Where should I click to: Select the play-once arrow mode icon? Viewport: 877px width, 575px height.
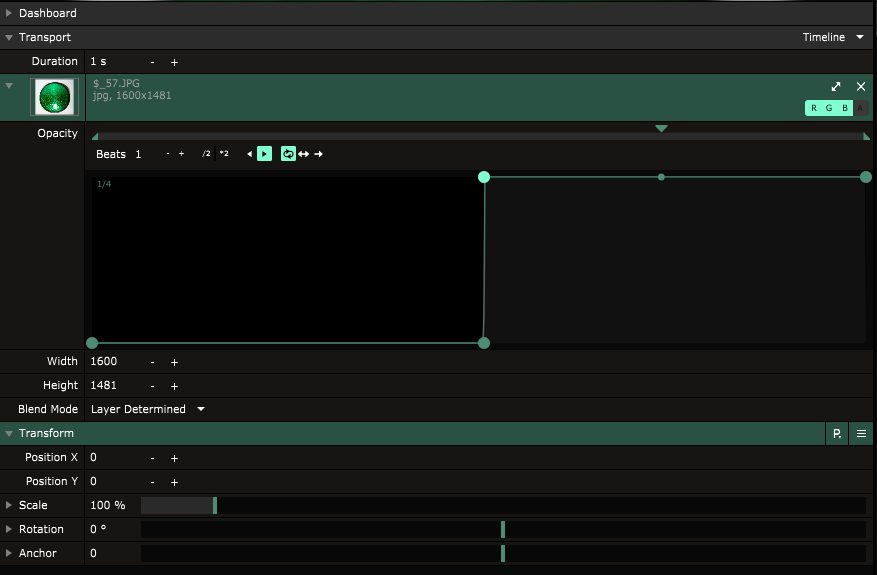[x=318, y=154]
